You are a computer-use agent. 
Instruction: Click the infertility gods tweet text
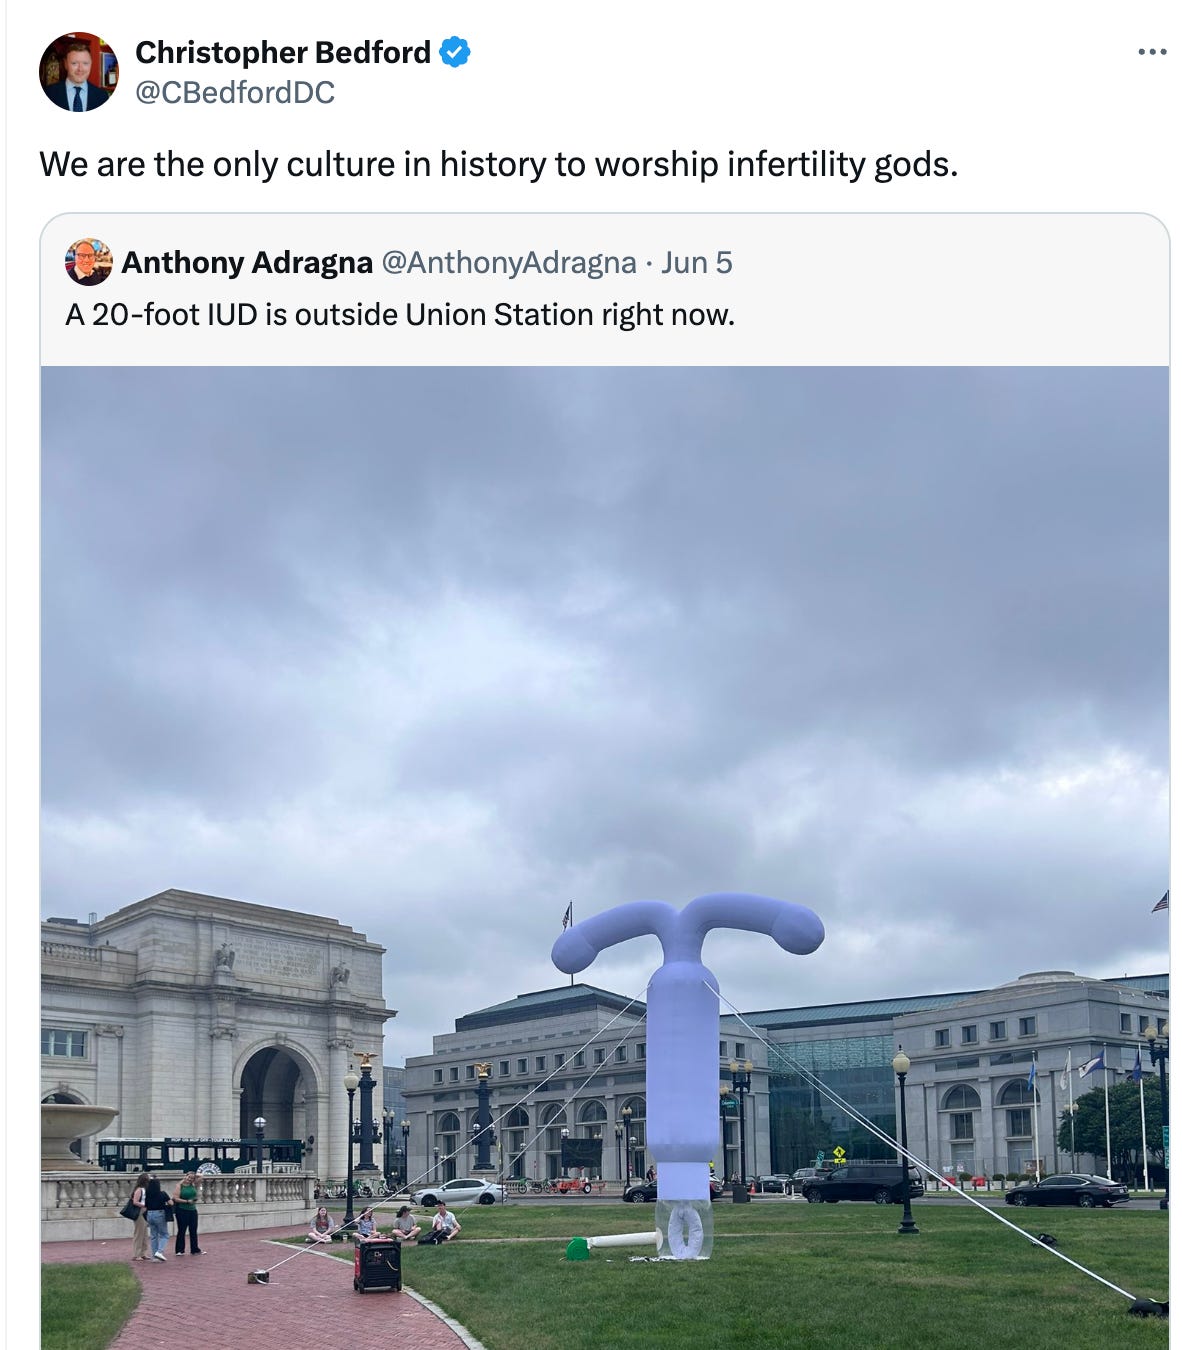(x=498, y=164)
